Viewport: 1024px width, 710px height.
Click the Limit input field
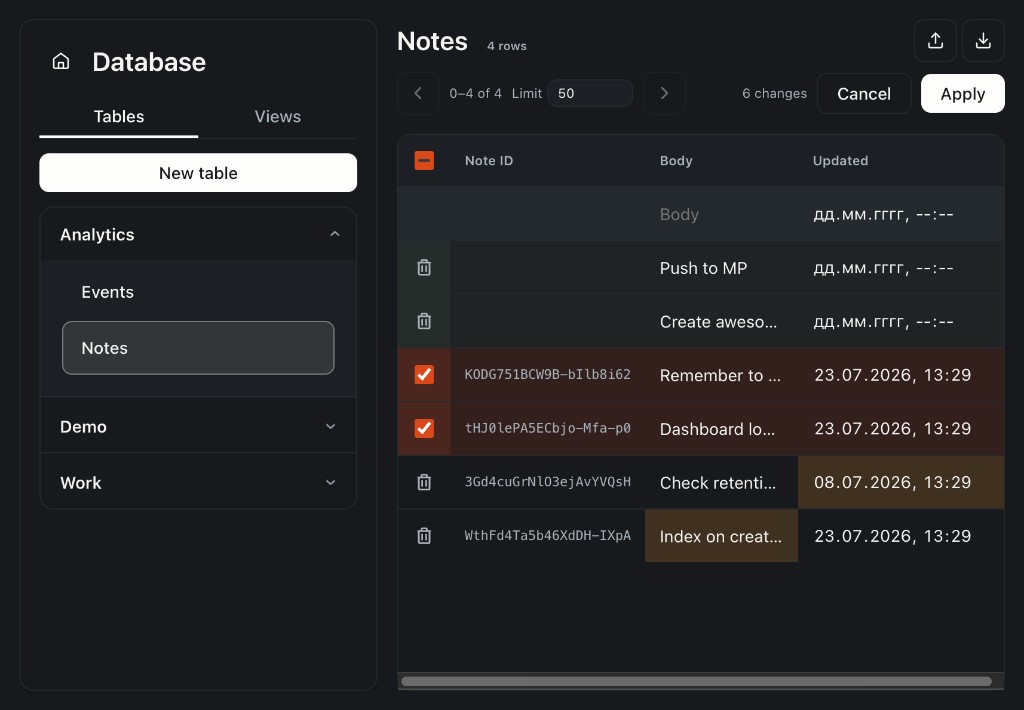tap(590, 93)
